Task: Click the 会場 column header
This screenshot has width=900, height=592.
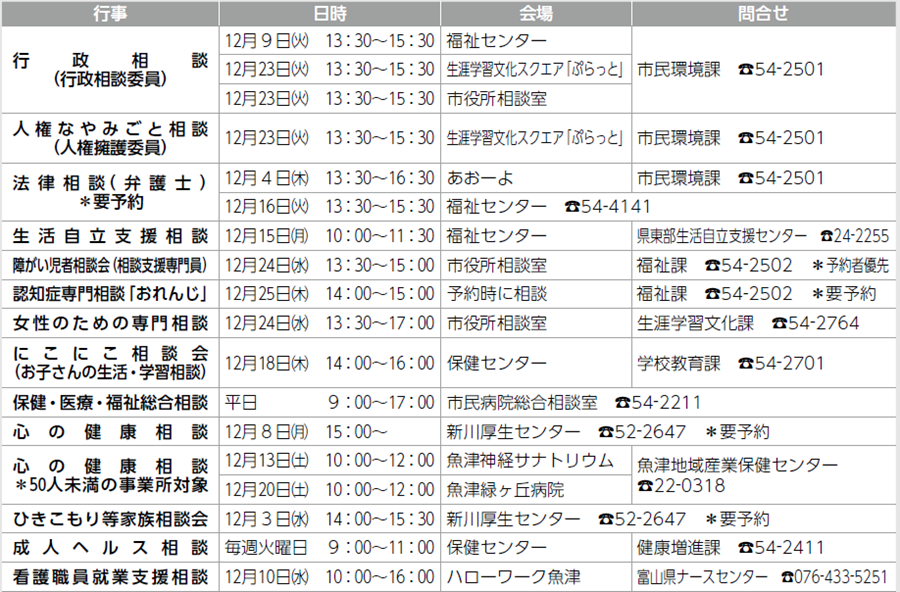Action: [535, 13]
